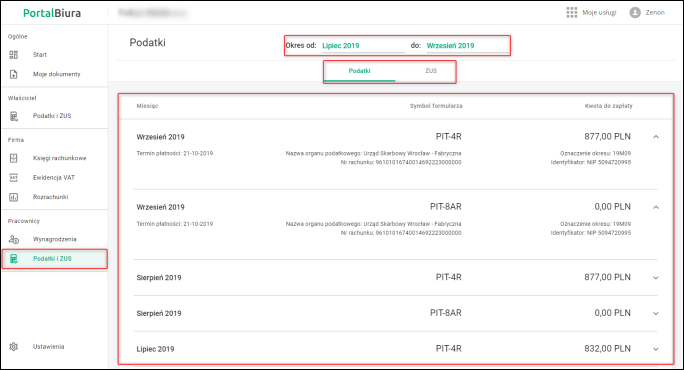Expand the Sierpień 2019 PIT-8AR row

[x=656, y=314]
